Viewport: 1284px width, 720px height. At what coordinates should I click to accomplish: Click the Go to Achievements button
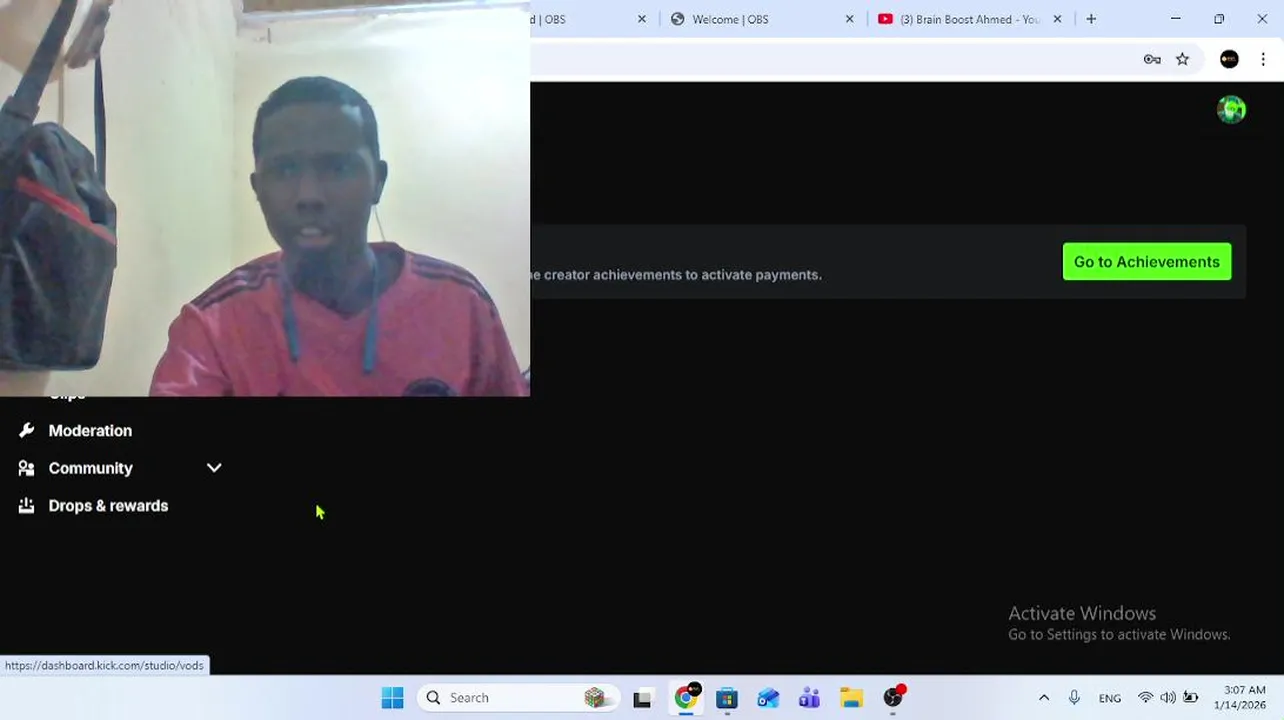(1147, 262)
